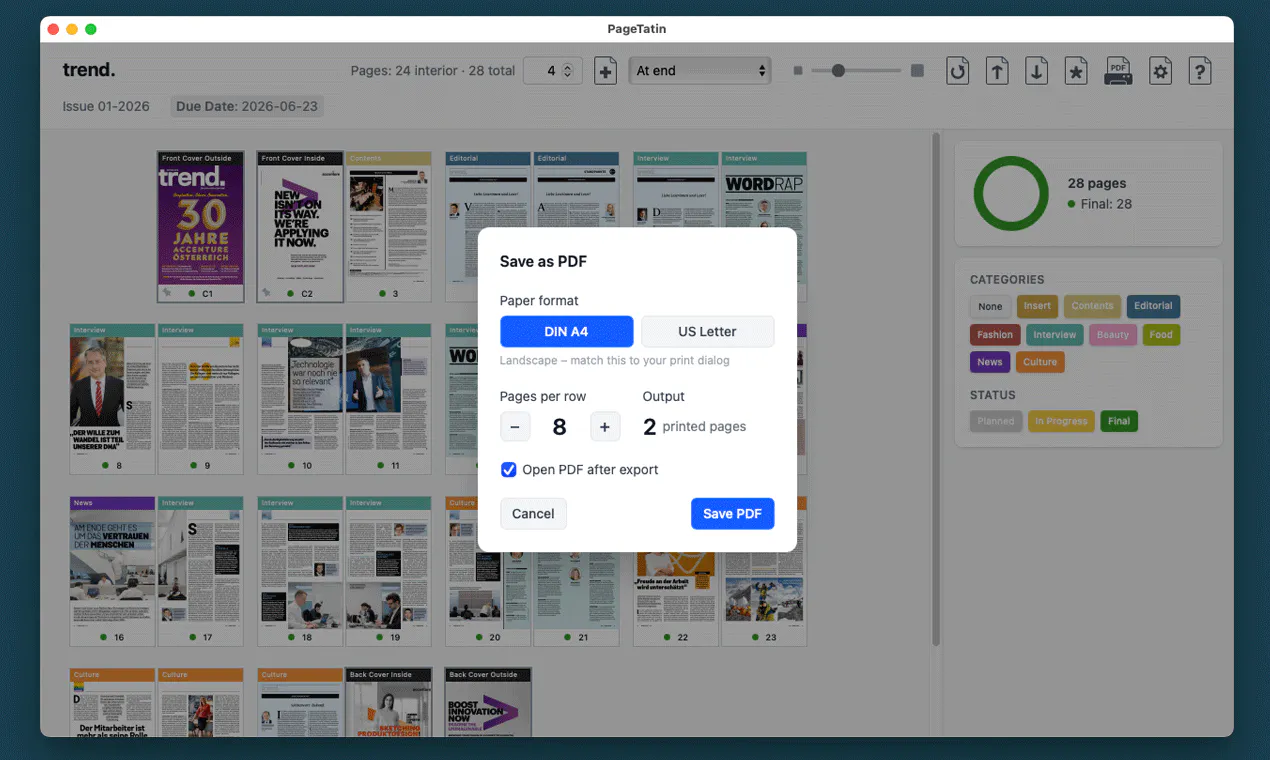This screenshot has width=1270, height=760.
Task: Click the star document icon
Action: [1076, 71]
